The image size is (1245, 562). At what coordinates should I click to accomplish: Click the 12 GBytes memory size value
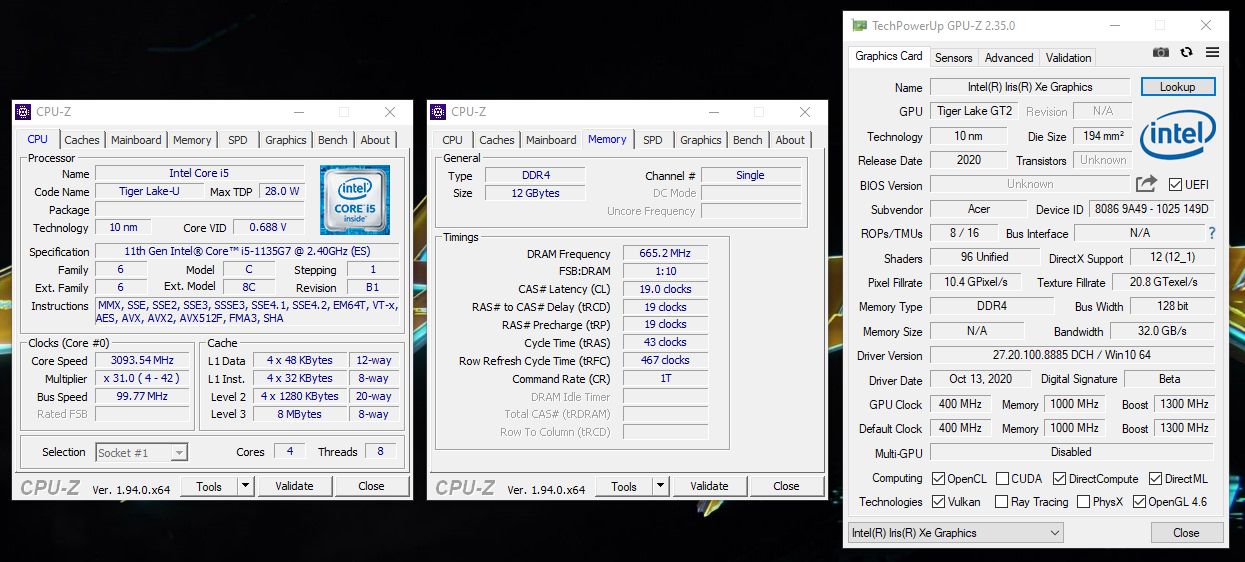point(535,193)
